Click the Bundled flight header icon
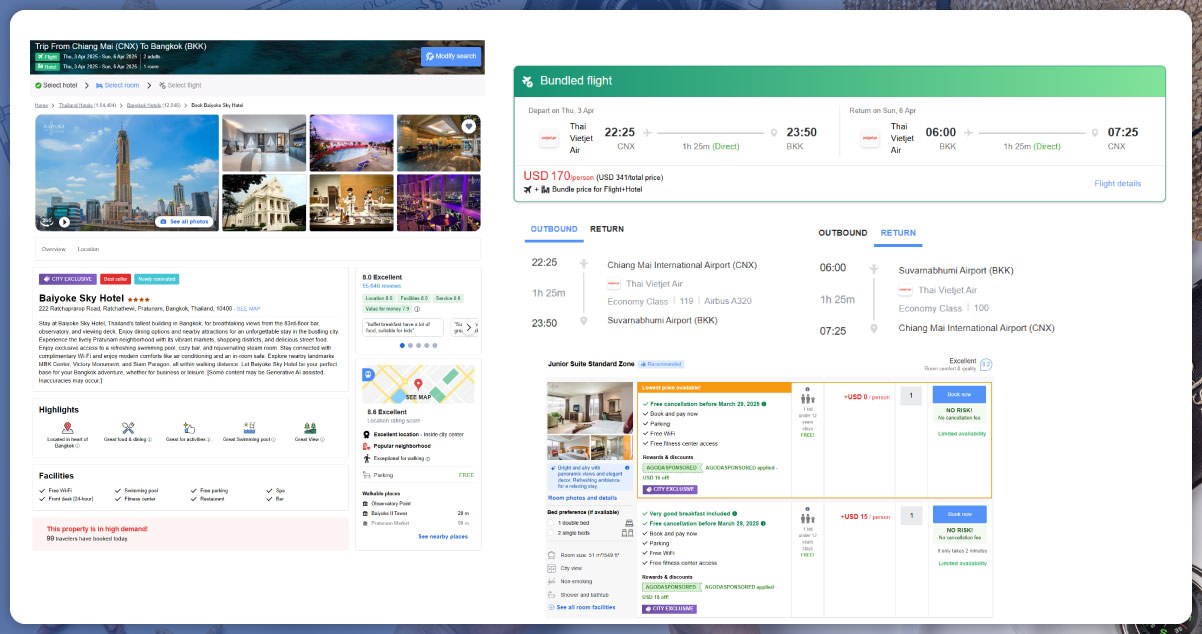 (527, 81)
